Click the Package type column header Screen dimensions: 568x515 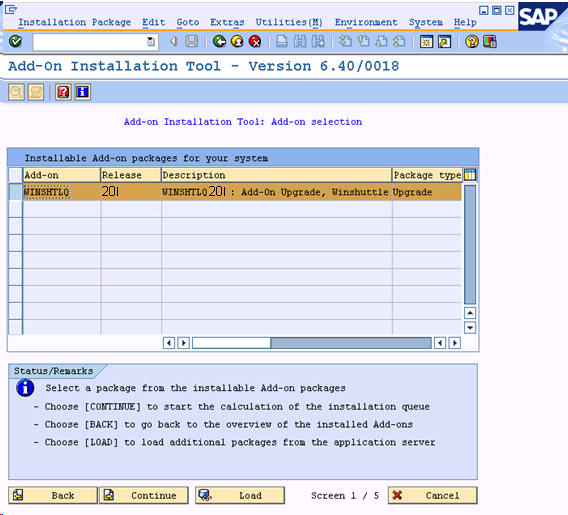[x=427, y=175]
